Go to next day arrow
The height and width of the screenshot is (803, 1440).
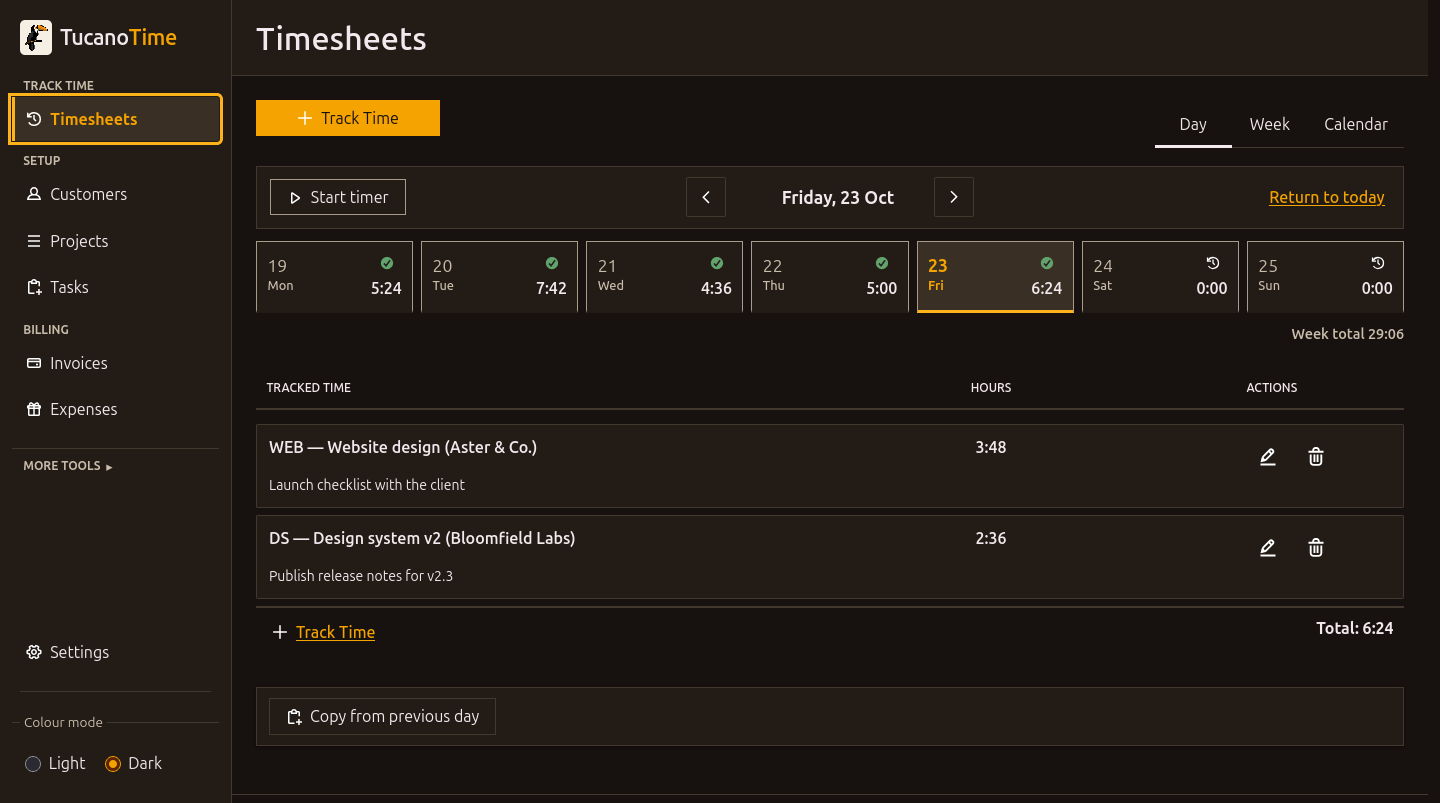954,197
